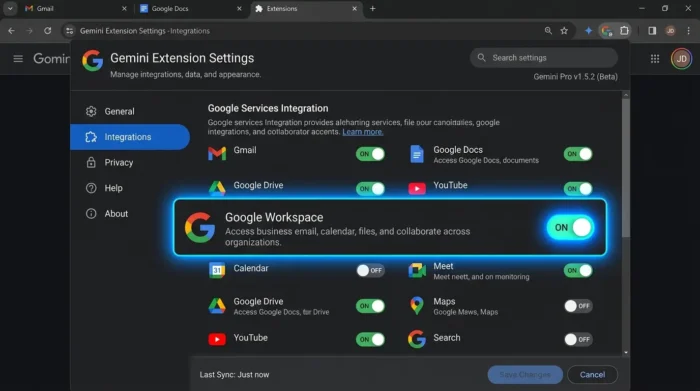Open the browser profile icon in toolbar
700x391 pixels.
tap(670, 31)
